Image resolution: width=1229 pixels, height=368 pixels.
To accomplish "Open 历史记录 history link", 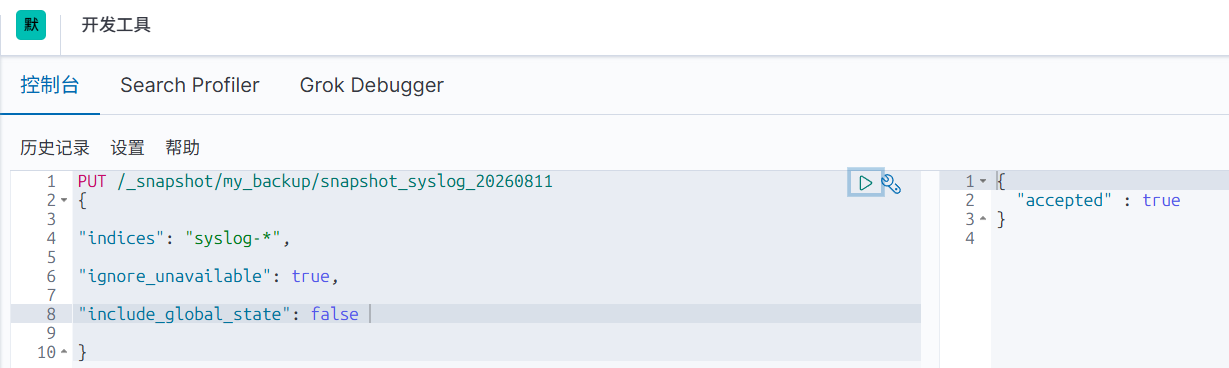I will (55, 148).
